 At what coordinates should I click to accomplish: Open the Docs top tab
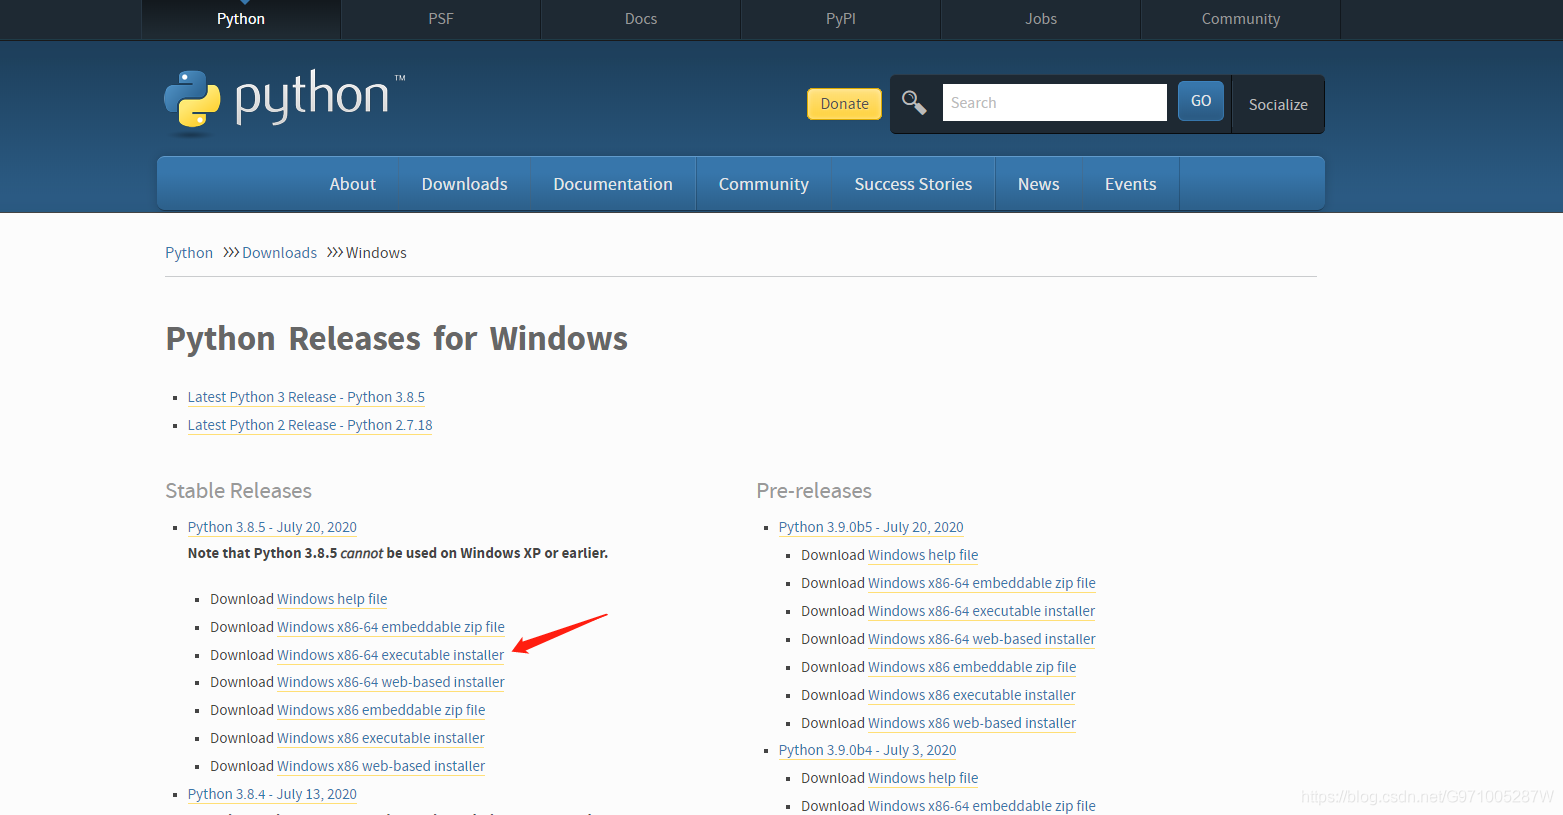(x=641, y=19)
